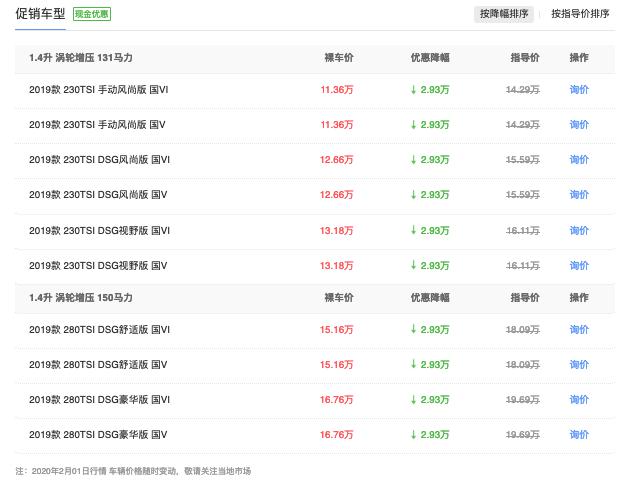
Task: Click guide price 15.59万 in DSG风尚版 国V row
Action: point(523,195)
